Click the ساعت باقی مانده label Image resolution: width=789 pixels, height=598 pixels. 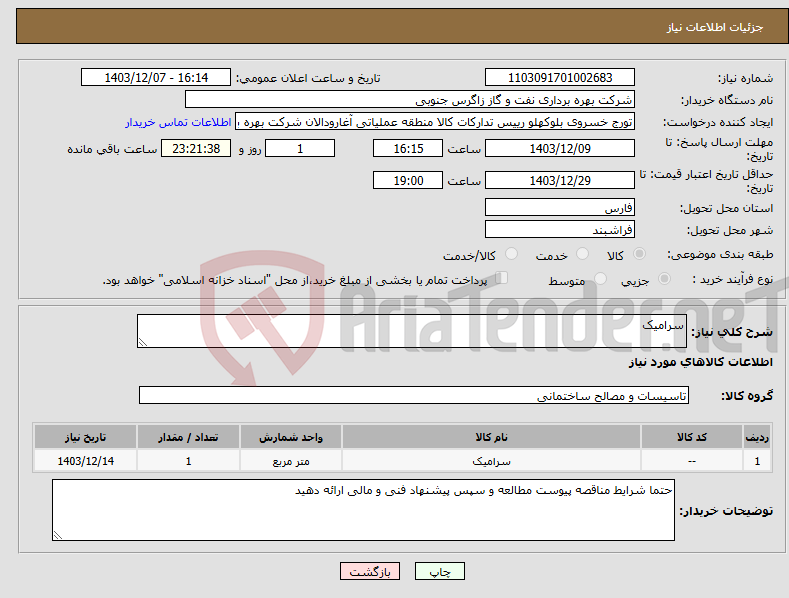click(x=112, y=149)
